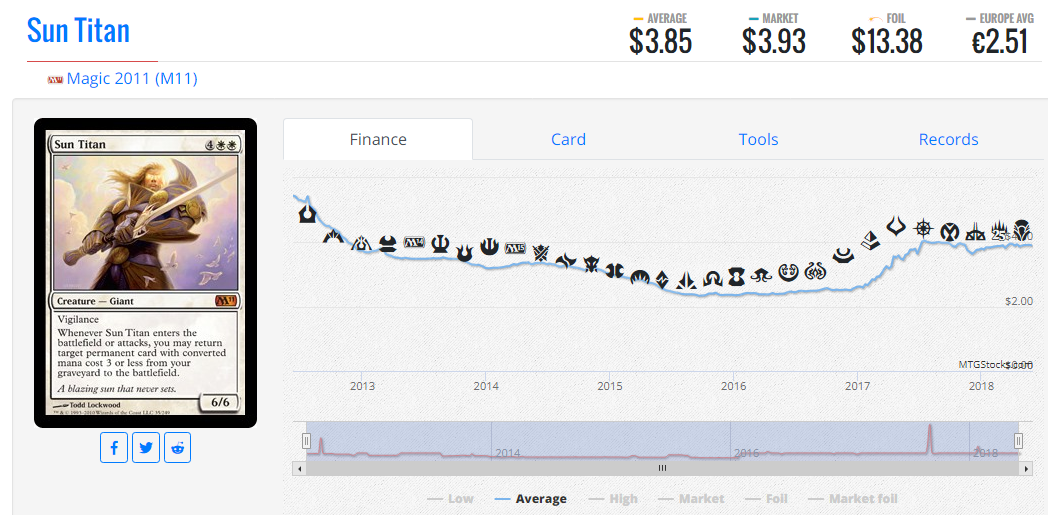Share card on Twitter
1048x515 pixels.
[146, 448]
